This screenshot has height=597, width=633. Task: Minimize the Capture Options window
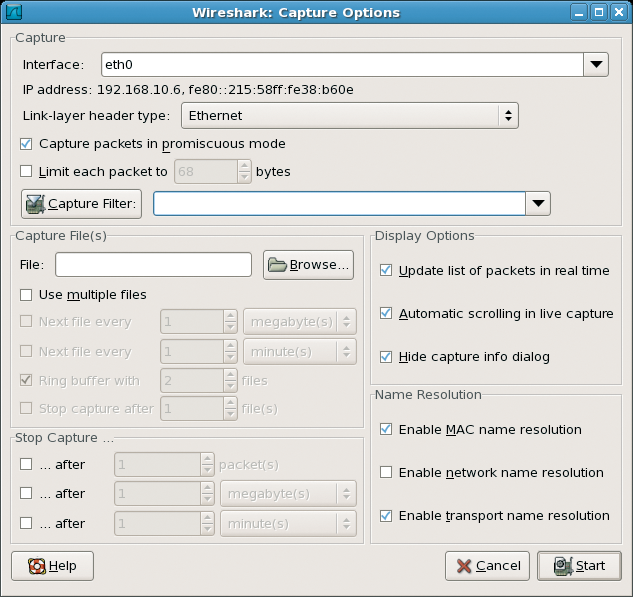coord(579,12)
